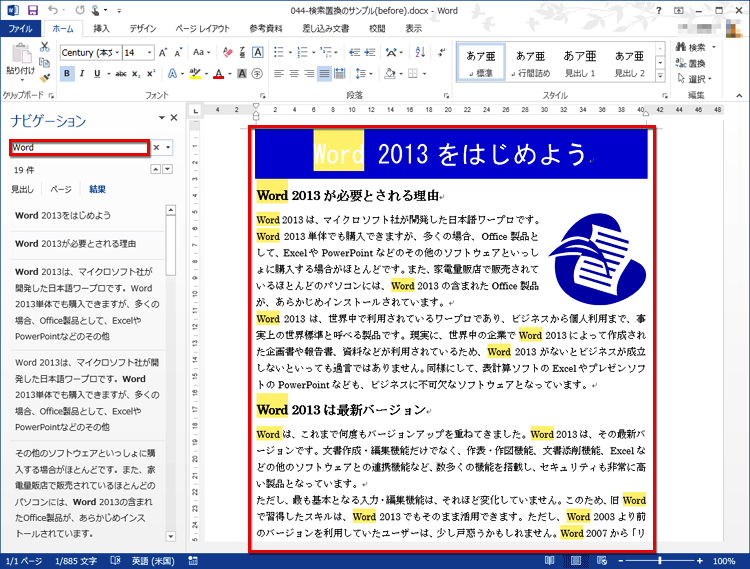Align text to the left
The height and width of the screenshot is (569, 750).
pyautogui.click(x=279, y=74)
